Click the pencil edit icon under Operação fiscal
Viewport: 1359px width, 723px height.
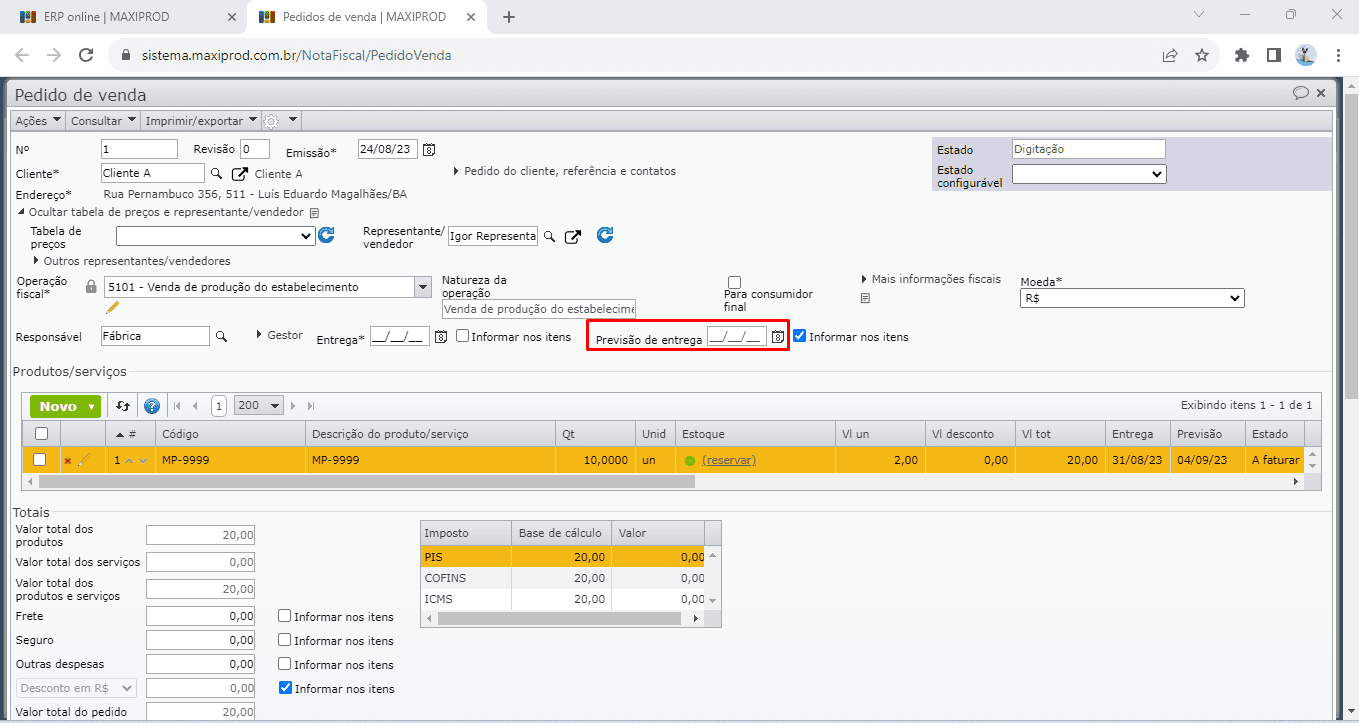(x=112, y=307)
